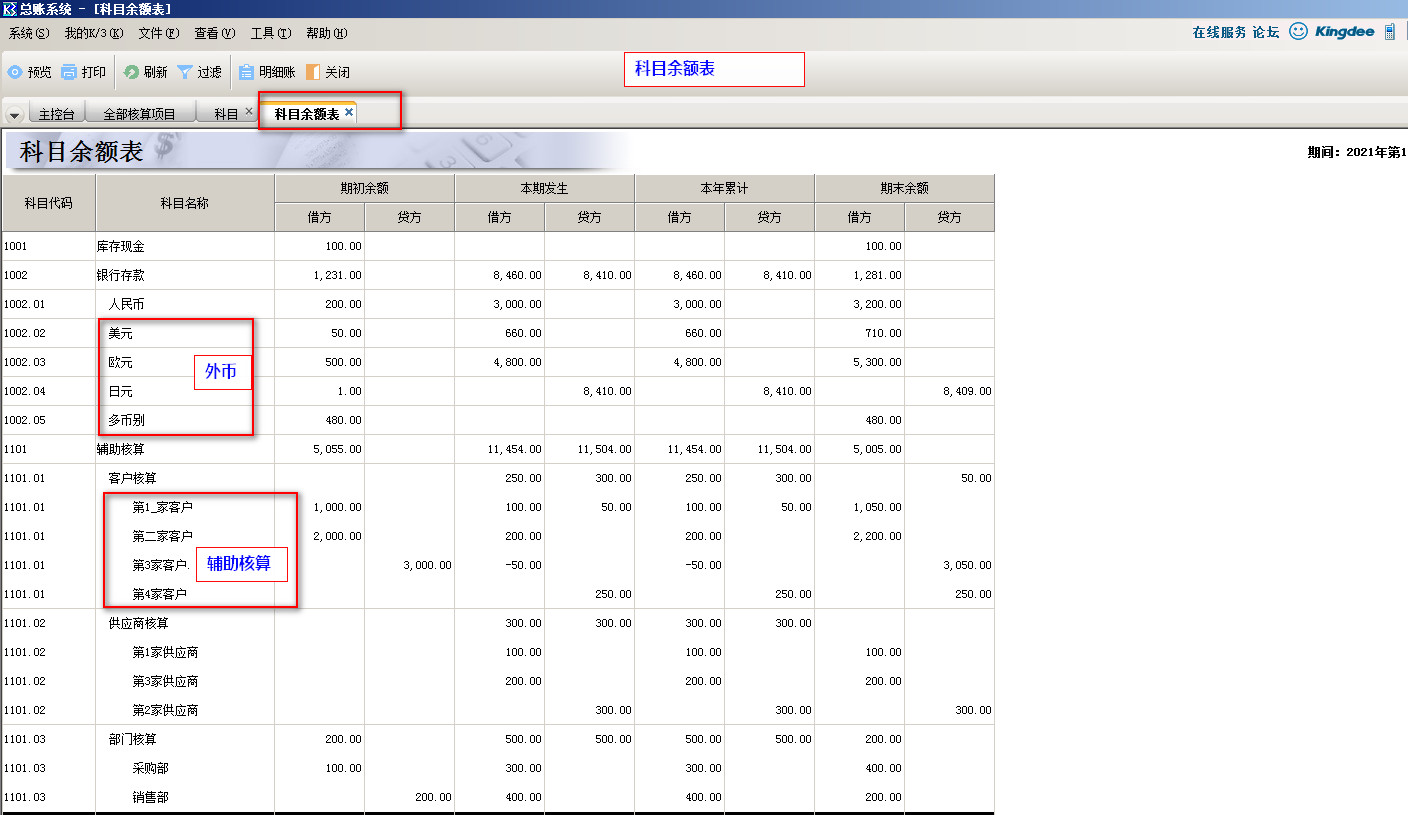Click the 预览 preview toolbar icon
Image resolution: width=1408 pixels, height=815 pixels.
tap(15, 72)
